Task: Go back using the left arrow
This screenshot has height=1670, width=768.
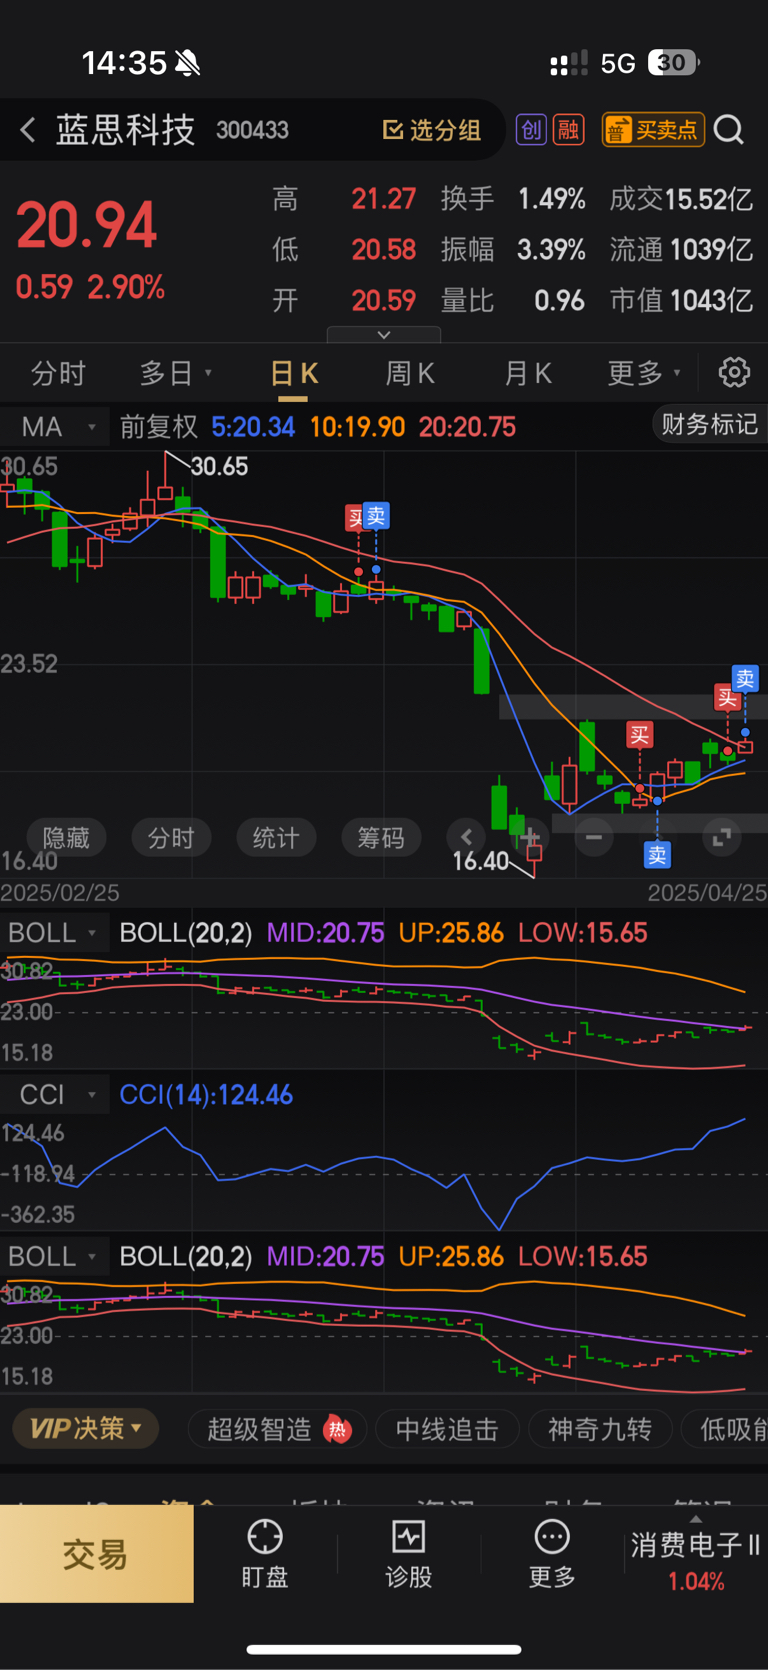Action: (28, 130)
